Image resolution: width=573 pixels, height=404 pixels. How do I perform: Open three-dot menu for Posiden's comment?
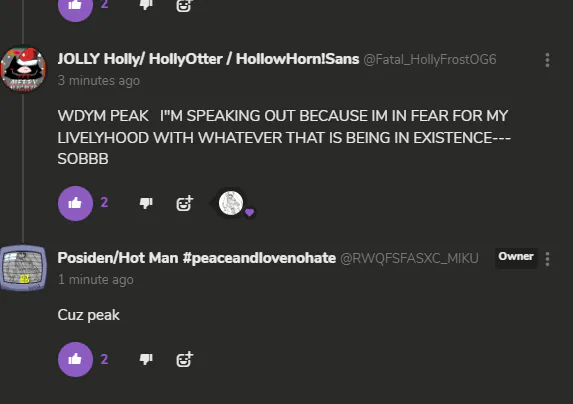[x=547, y=259]
